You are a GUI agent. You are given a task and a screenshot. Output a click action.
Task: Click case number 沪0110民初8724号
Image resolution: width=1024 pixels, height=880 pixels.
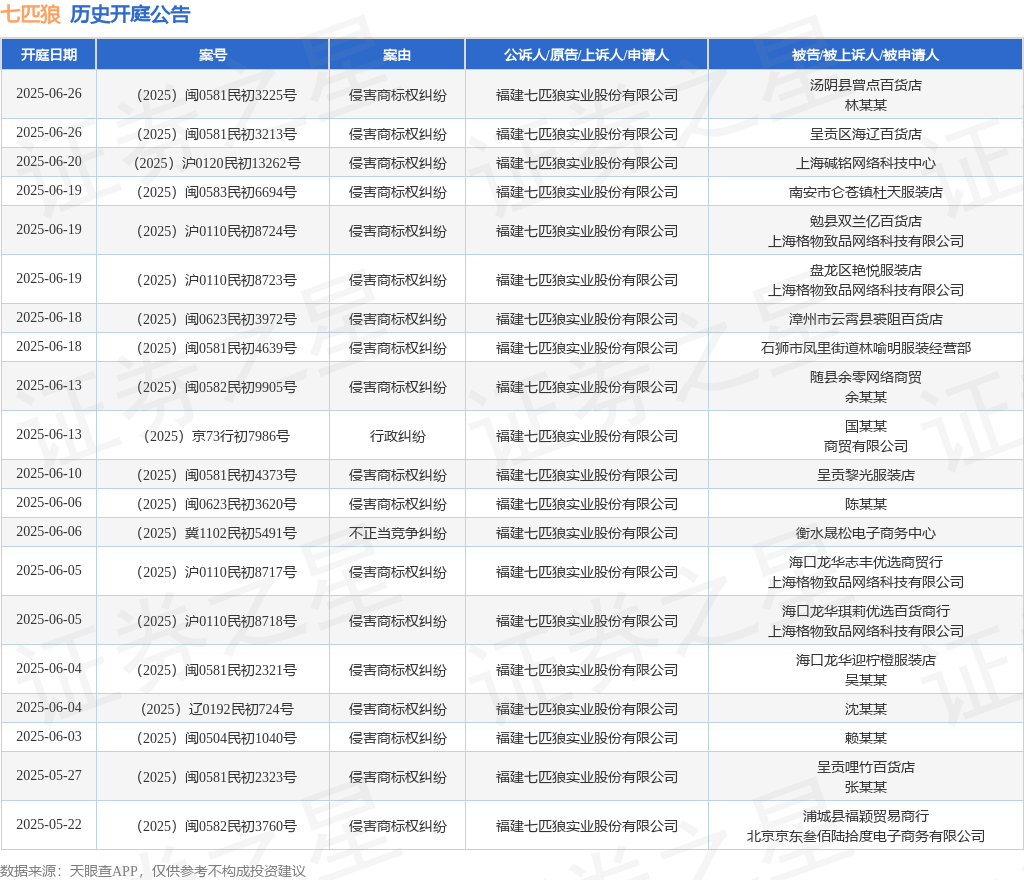coord(217,231)
